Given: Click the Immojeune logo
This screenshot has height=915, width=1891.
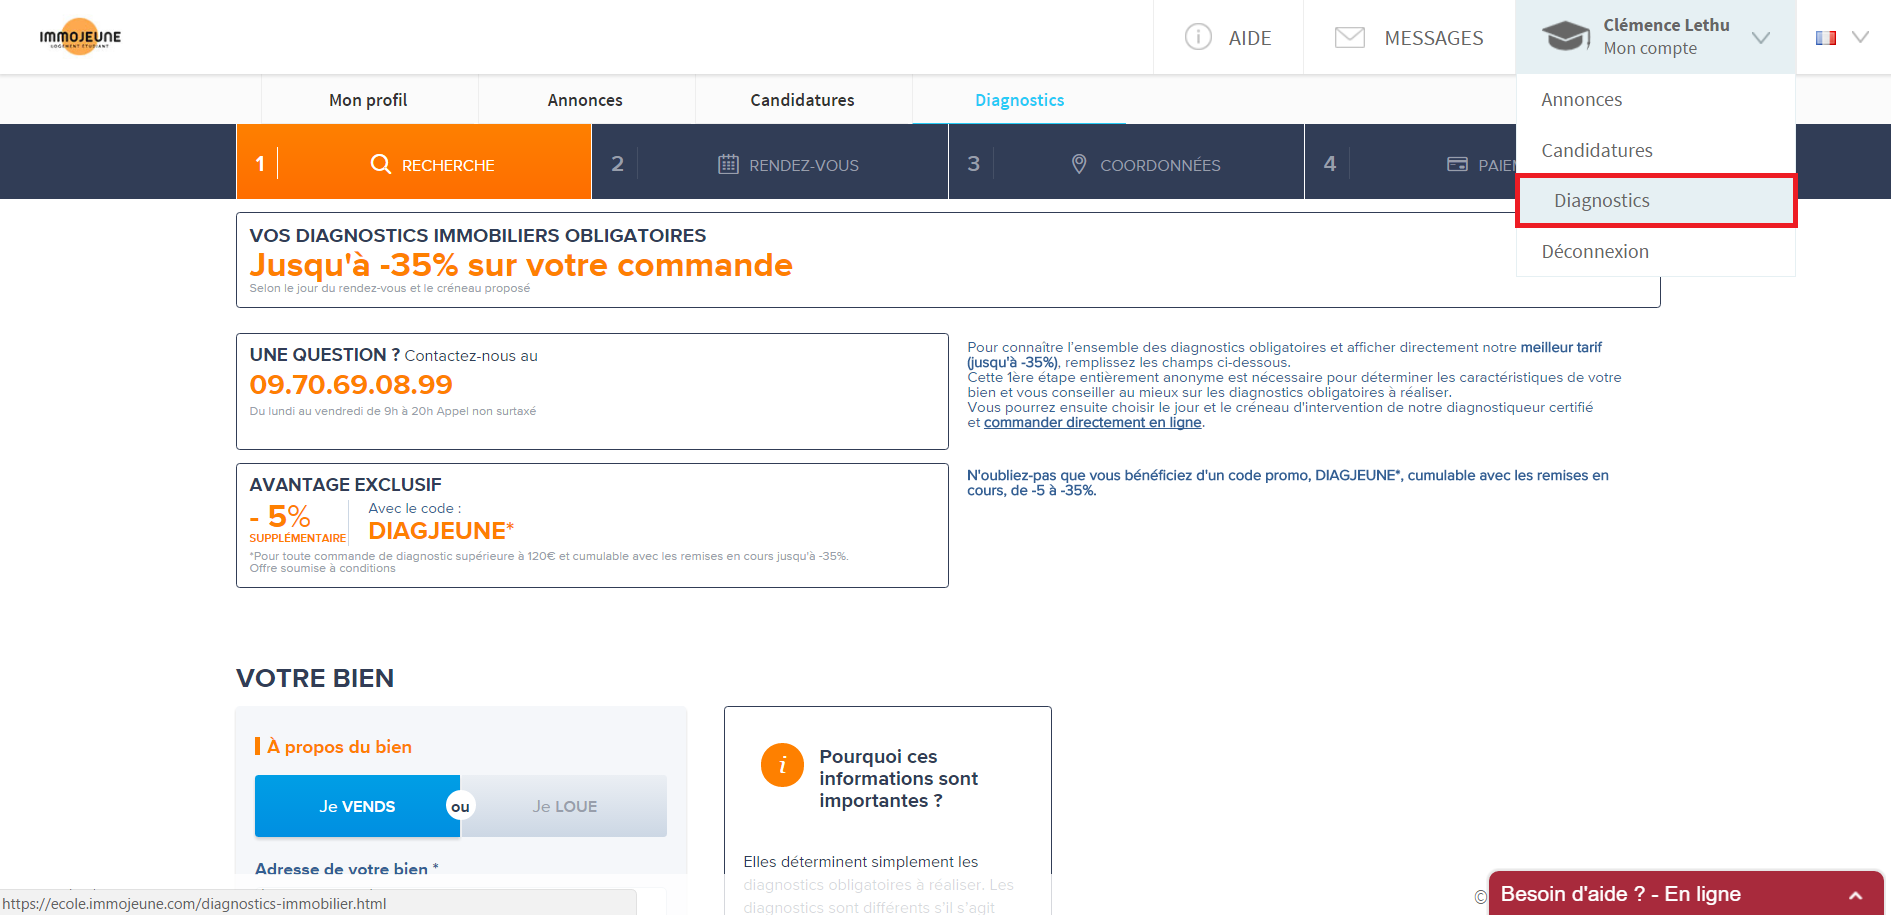Looking at the screenshot, I should [80, 37].
